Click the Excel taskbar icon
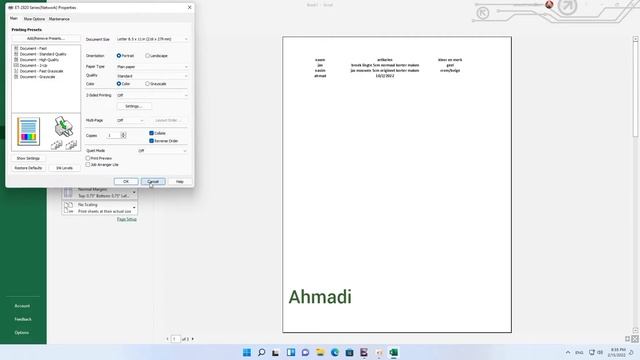This screenshot has height=360, width=640. (393, 352)
